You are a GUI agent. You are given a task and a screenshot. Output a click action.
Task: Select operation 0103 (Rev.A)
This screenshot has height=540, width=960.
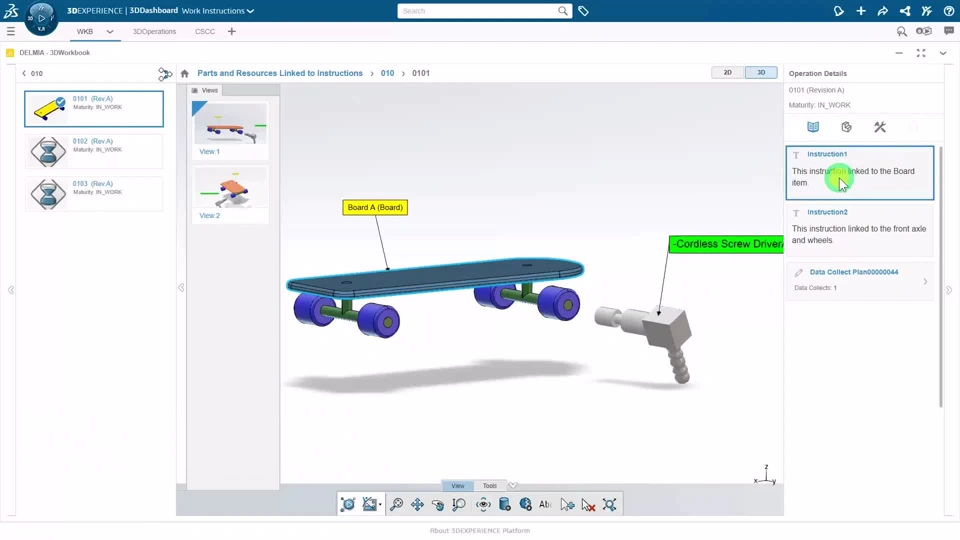(94, 193)
